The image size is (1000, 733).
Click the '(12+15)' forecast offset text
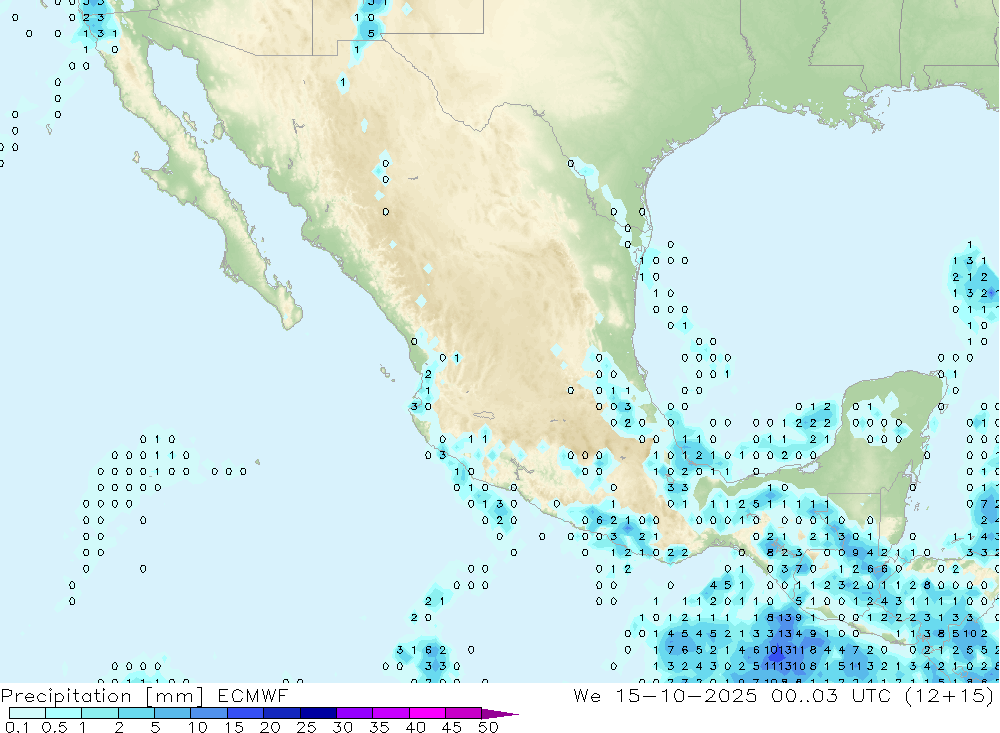coord(950,695)
